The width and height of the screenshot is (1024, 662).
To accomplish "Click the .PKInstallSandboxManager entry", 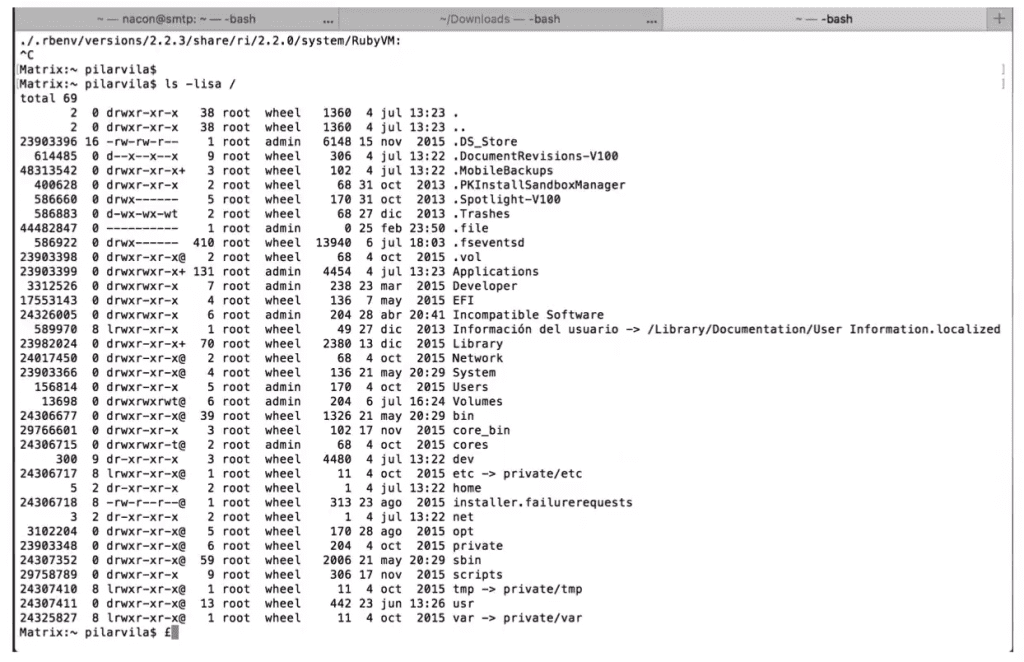I will coord(539,185).
